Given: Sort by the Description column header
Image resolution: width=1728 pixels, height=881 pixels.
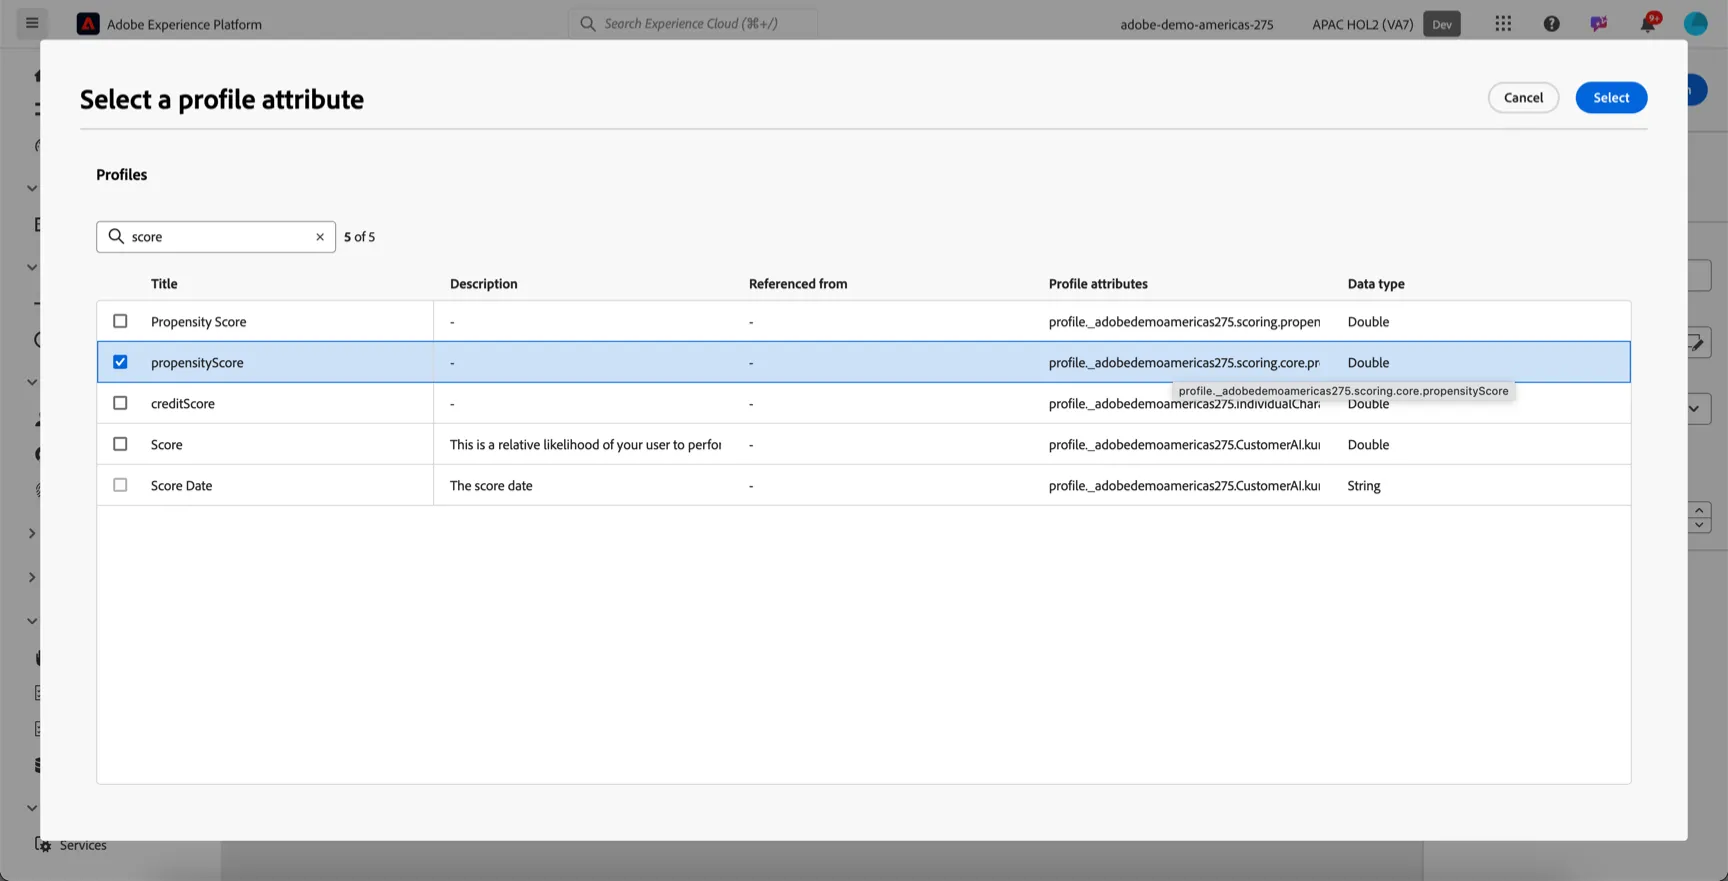Looking at the screenshot, I should [x=484, y=284].
